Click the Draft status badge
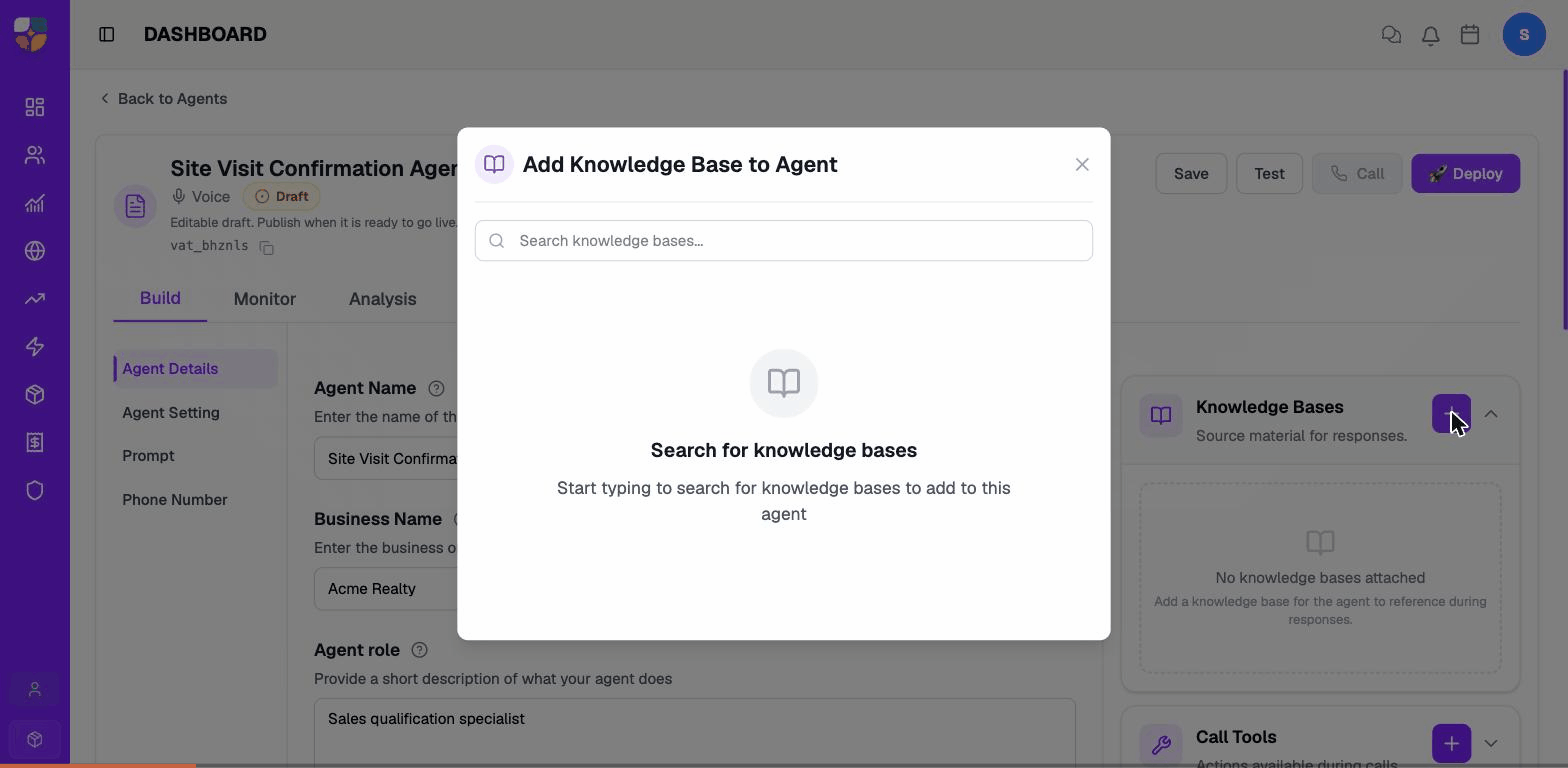This screenshot has width=1568, height=768. click(281, 197)
